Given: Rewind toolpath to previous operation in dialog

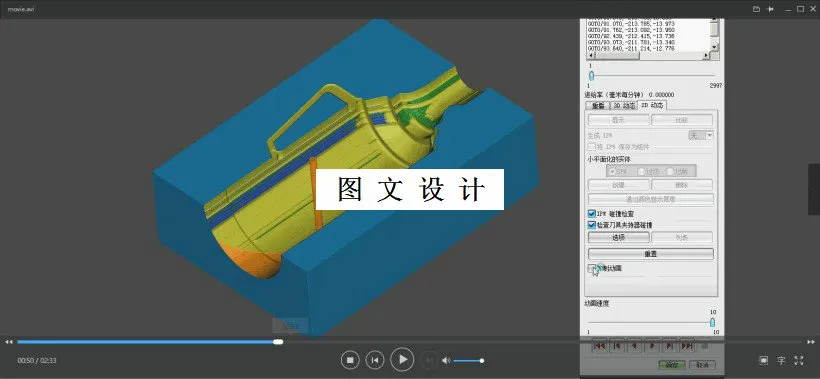Looking at the screenshot, I should pos(600,346).
